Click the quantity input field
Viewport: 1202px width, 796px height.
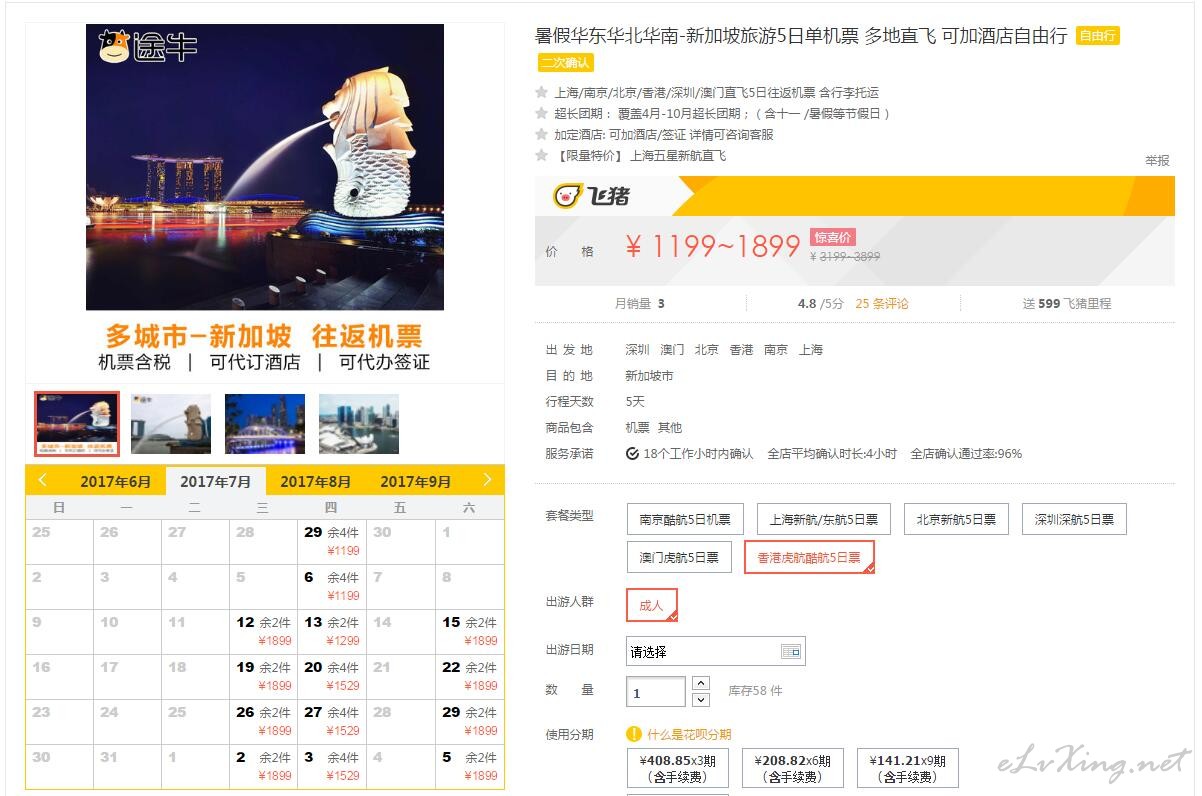point(656,692)
